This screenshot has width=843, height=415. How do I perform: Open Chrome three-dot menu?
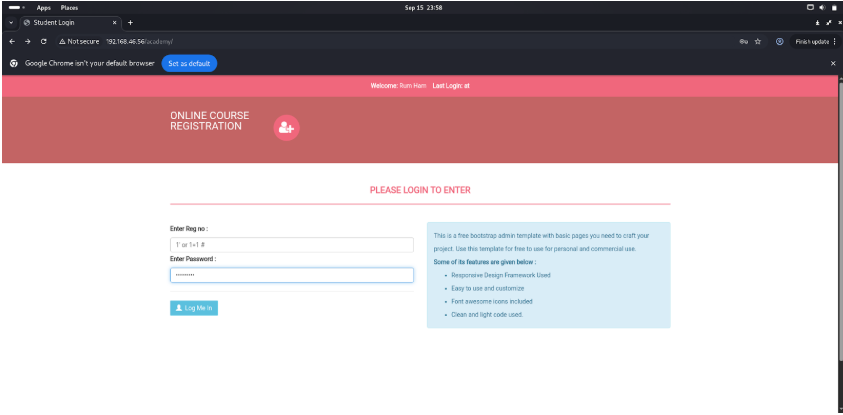pos(834,41)
